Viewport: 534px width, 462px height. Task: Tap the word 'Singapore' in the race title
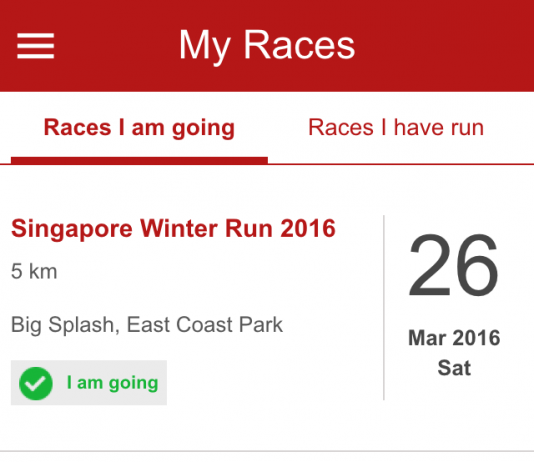point(72,229)
